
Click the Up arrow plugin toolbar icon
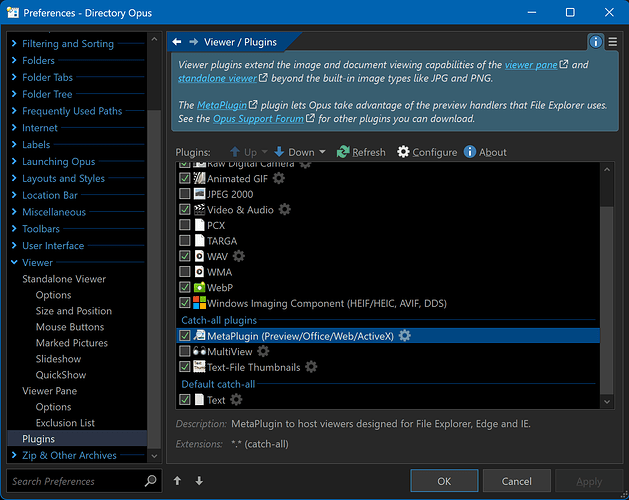[235, 152]
